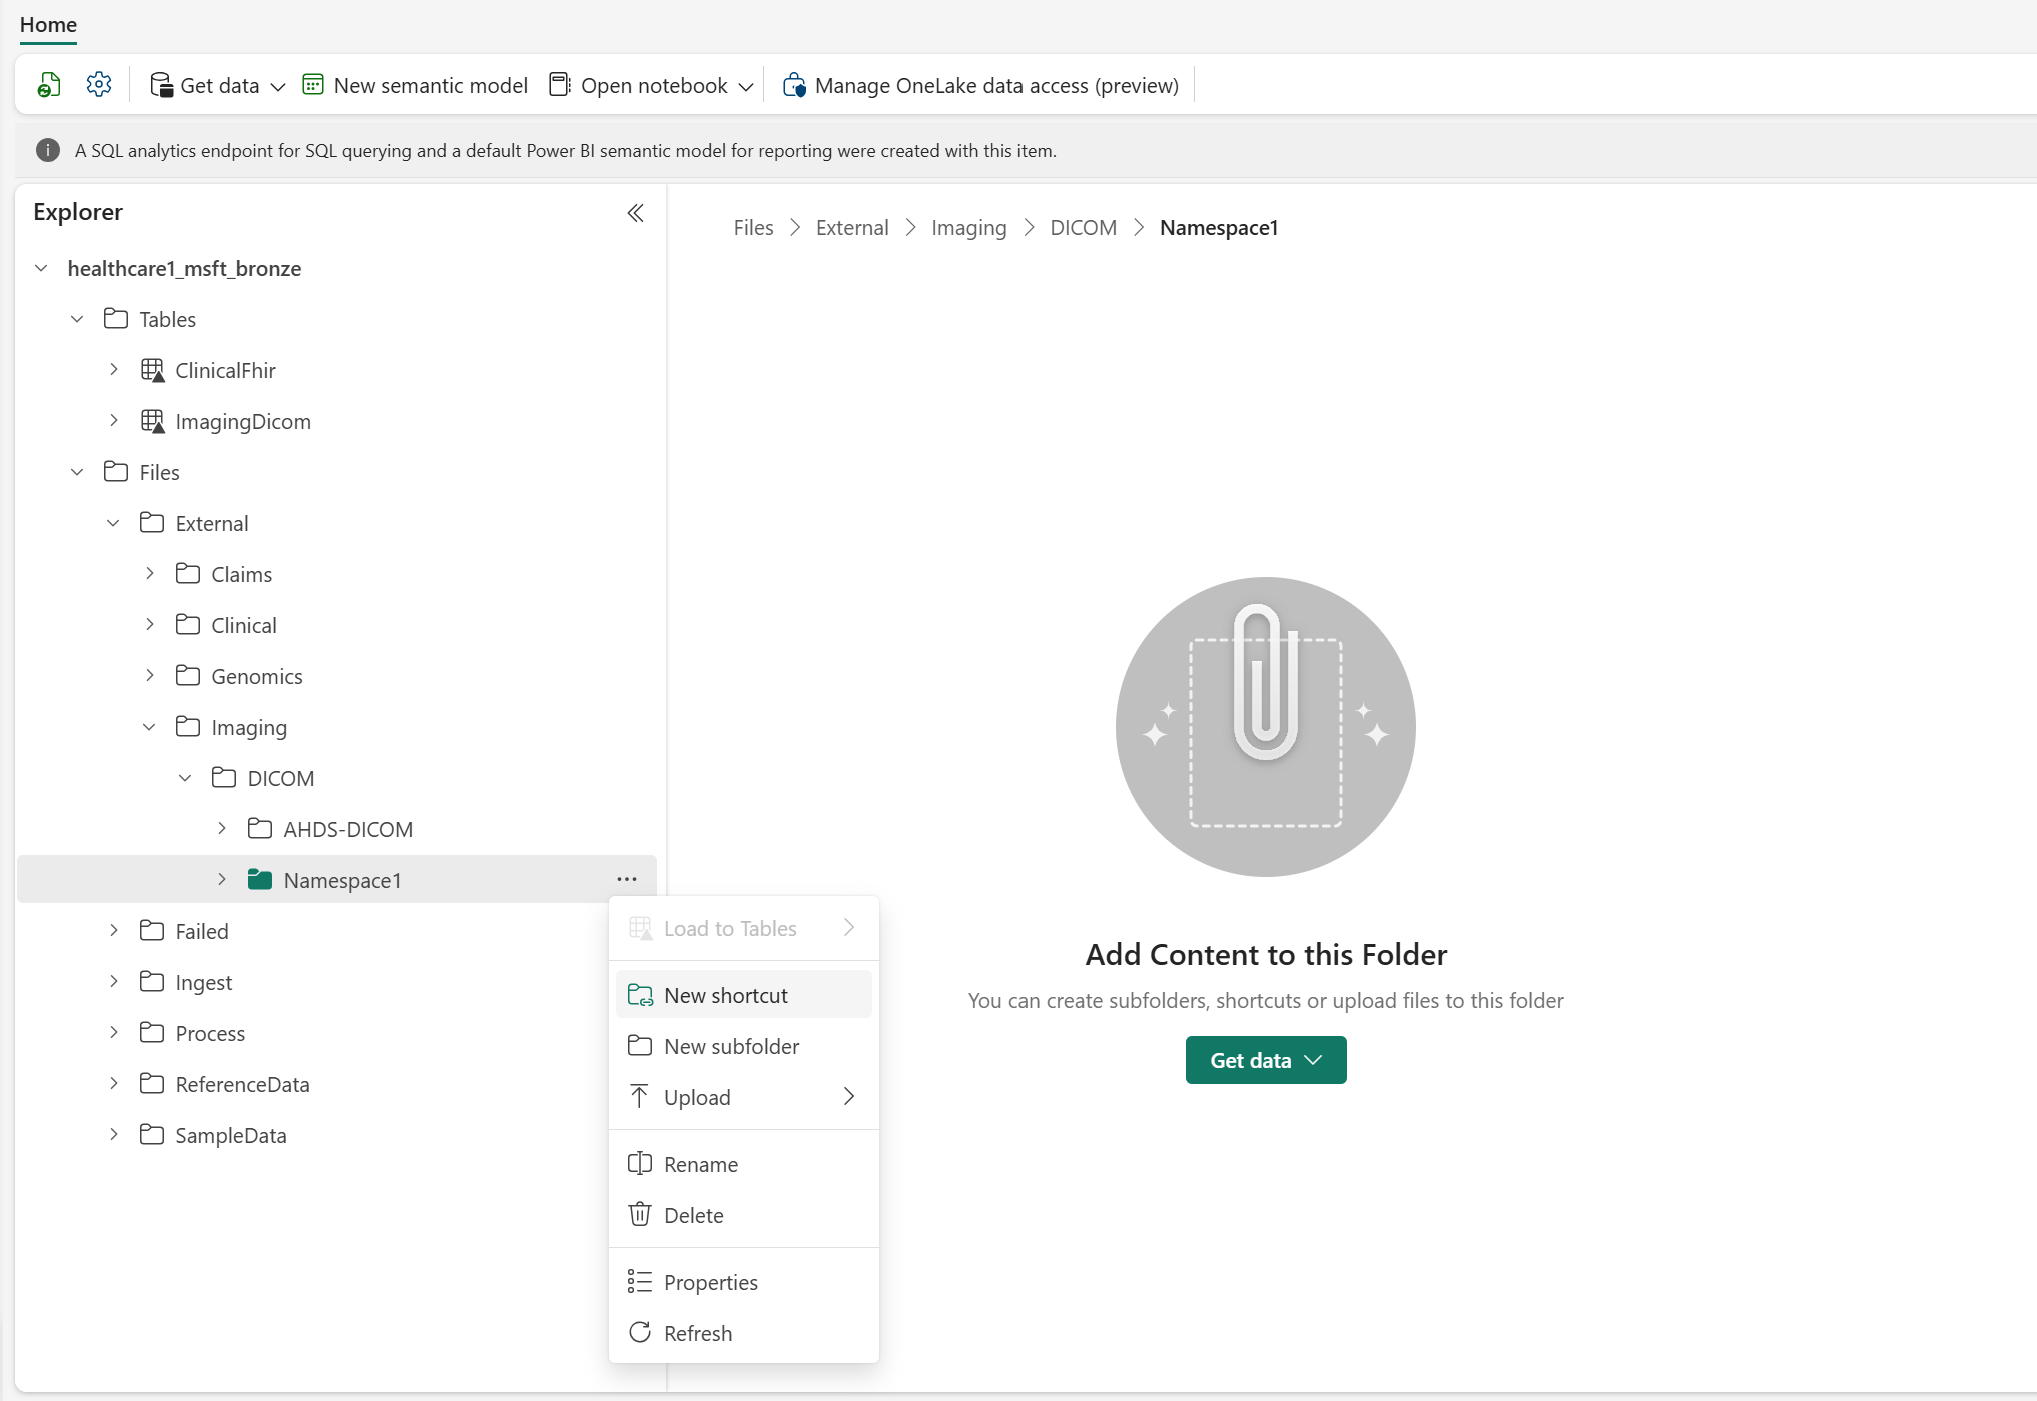Screen dimensions: 2037x1401
Task: Click the ClinicalFhir table icon
Action: pyautogui.click(x=152, y=370)
